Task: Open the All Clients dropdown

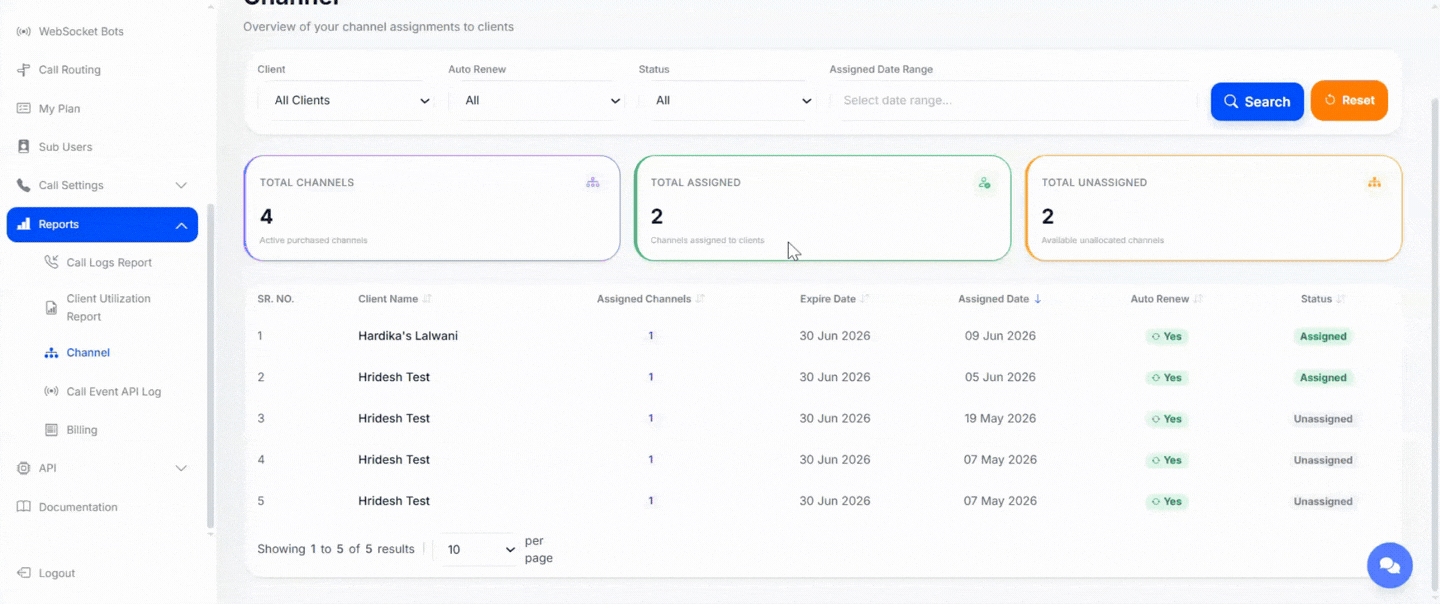Action: coord(346,101)
